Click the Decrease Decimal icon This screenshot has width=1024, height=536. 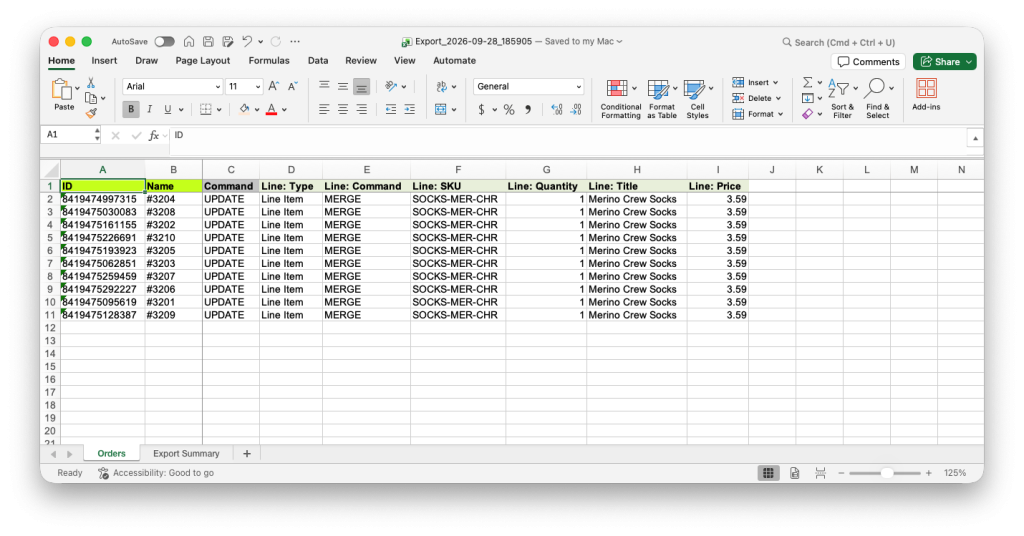[x=576, y=110]
